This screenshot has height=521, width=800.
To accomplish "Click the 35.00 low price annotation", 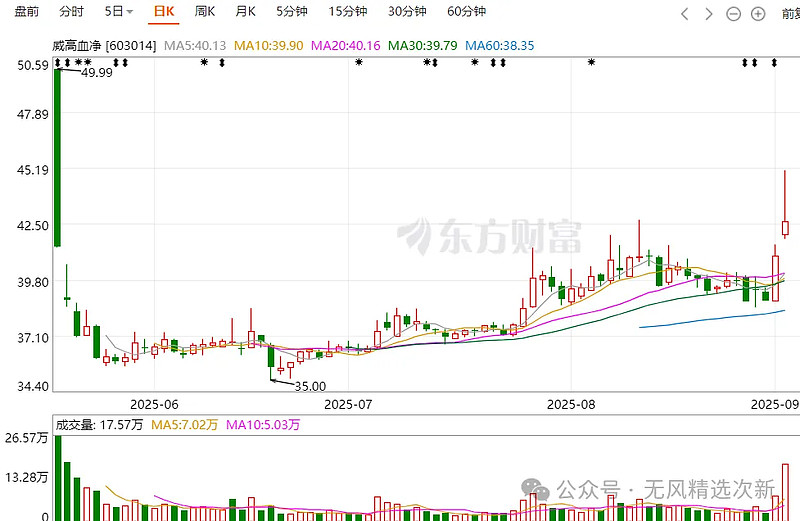I will tap(309, 385).
